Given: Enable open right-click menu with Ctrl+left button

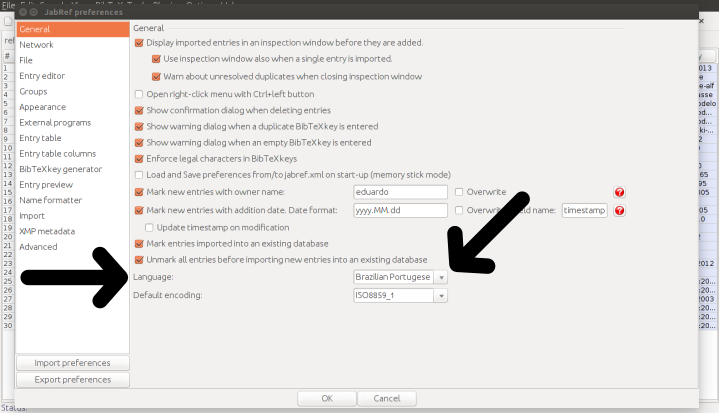Looking at the screenshot, I should (x=139, y=94).
